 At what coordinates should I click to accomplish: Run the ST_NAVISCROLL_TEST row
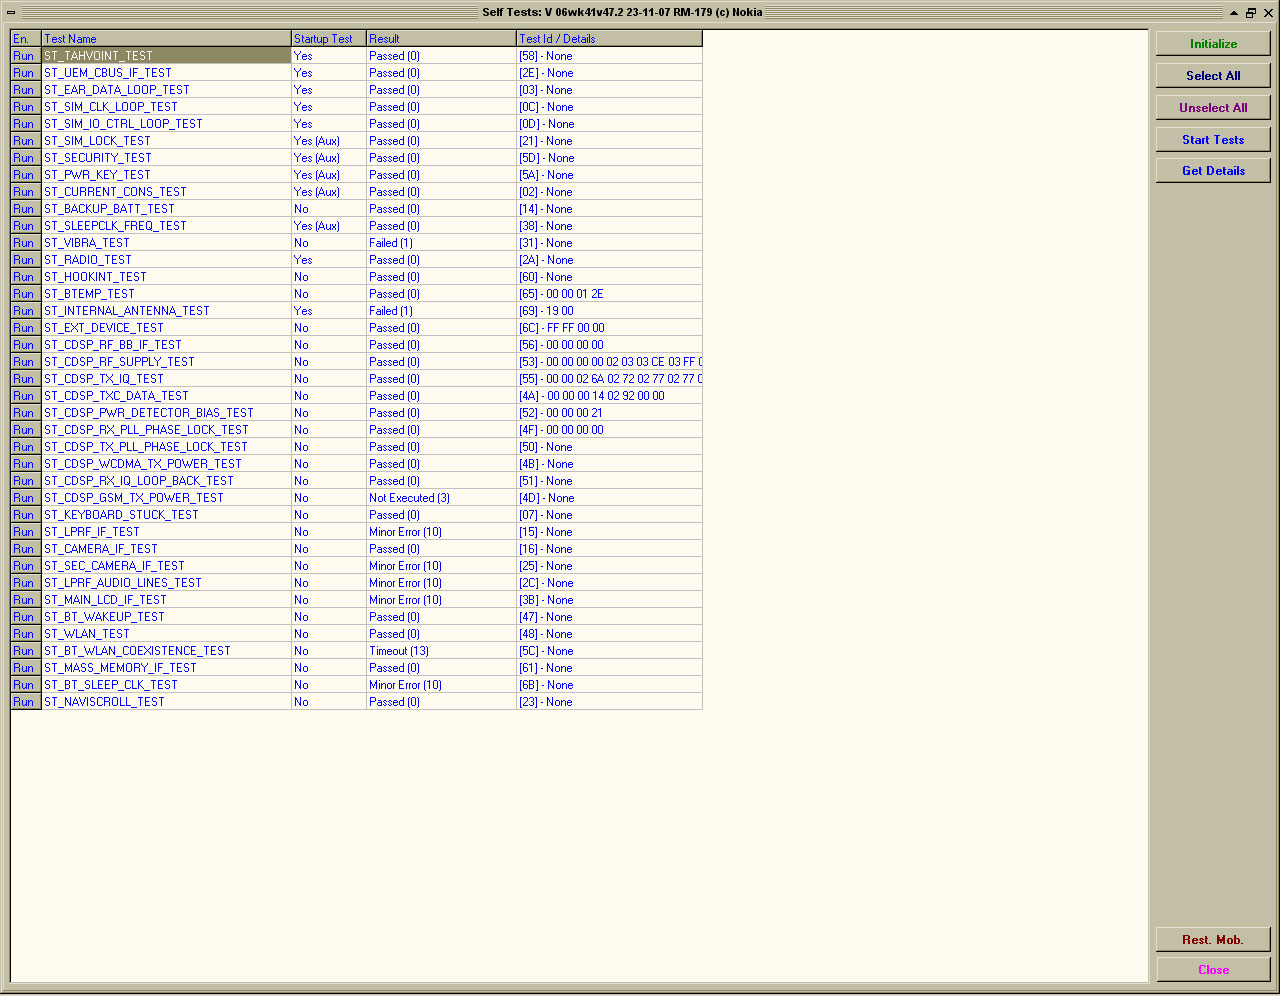pyautogui.click(x=24, y=702)
